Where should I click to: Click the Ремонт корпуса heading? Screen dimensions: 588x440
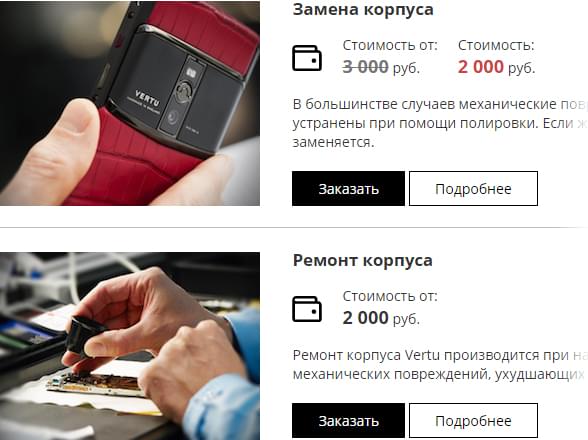tap(362, 260)
